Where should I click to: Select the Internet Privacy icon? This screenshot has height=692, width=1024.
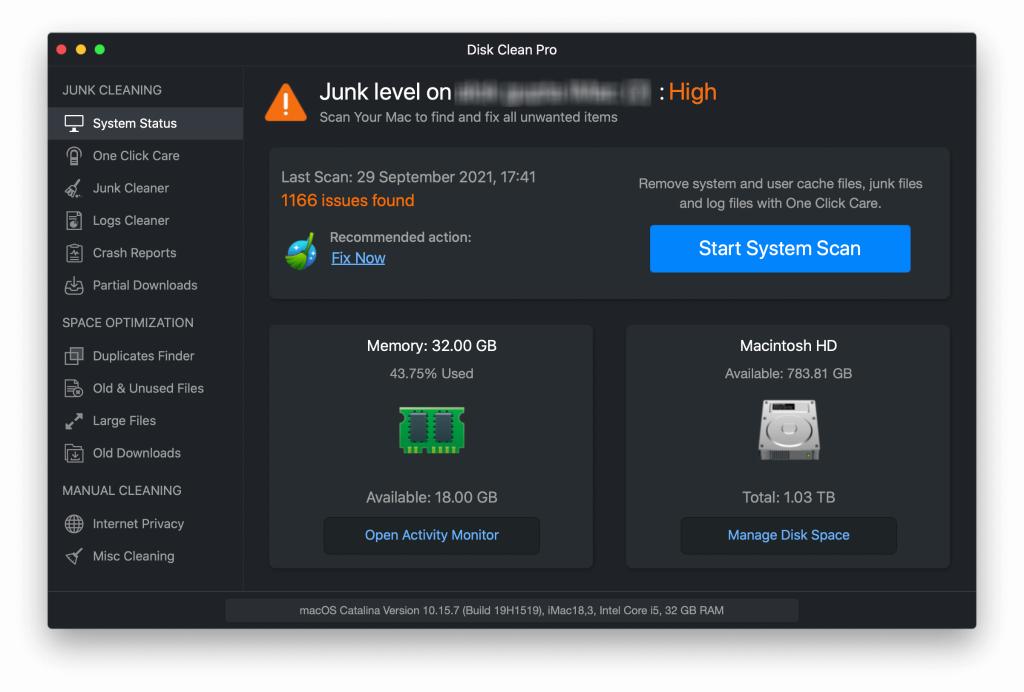pos(73,523)
